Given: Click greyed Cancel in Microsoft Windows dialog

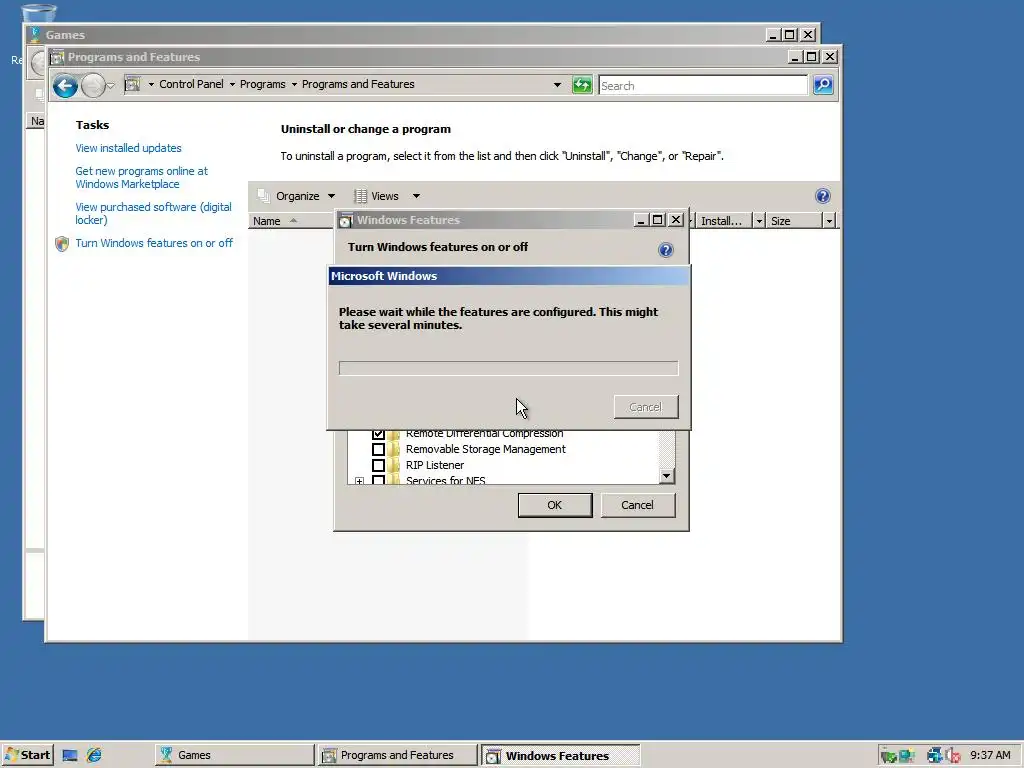Looking at the screenshot, I should pos(646,407).
